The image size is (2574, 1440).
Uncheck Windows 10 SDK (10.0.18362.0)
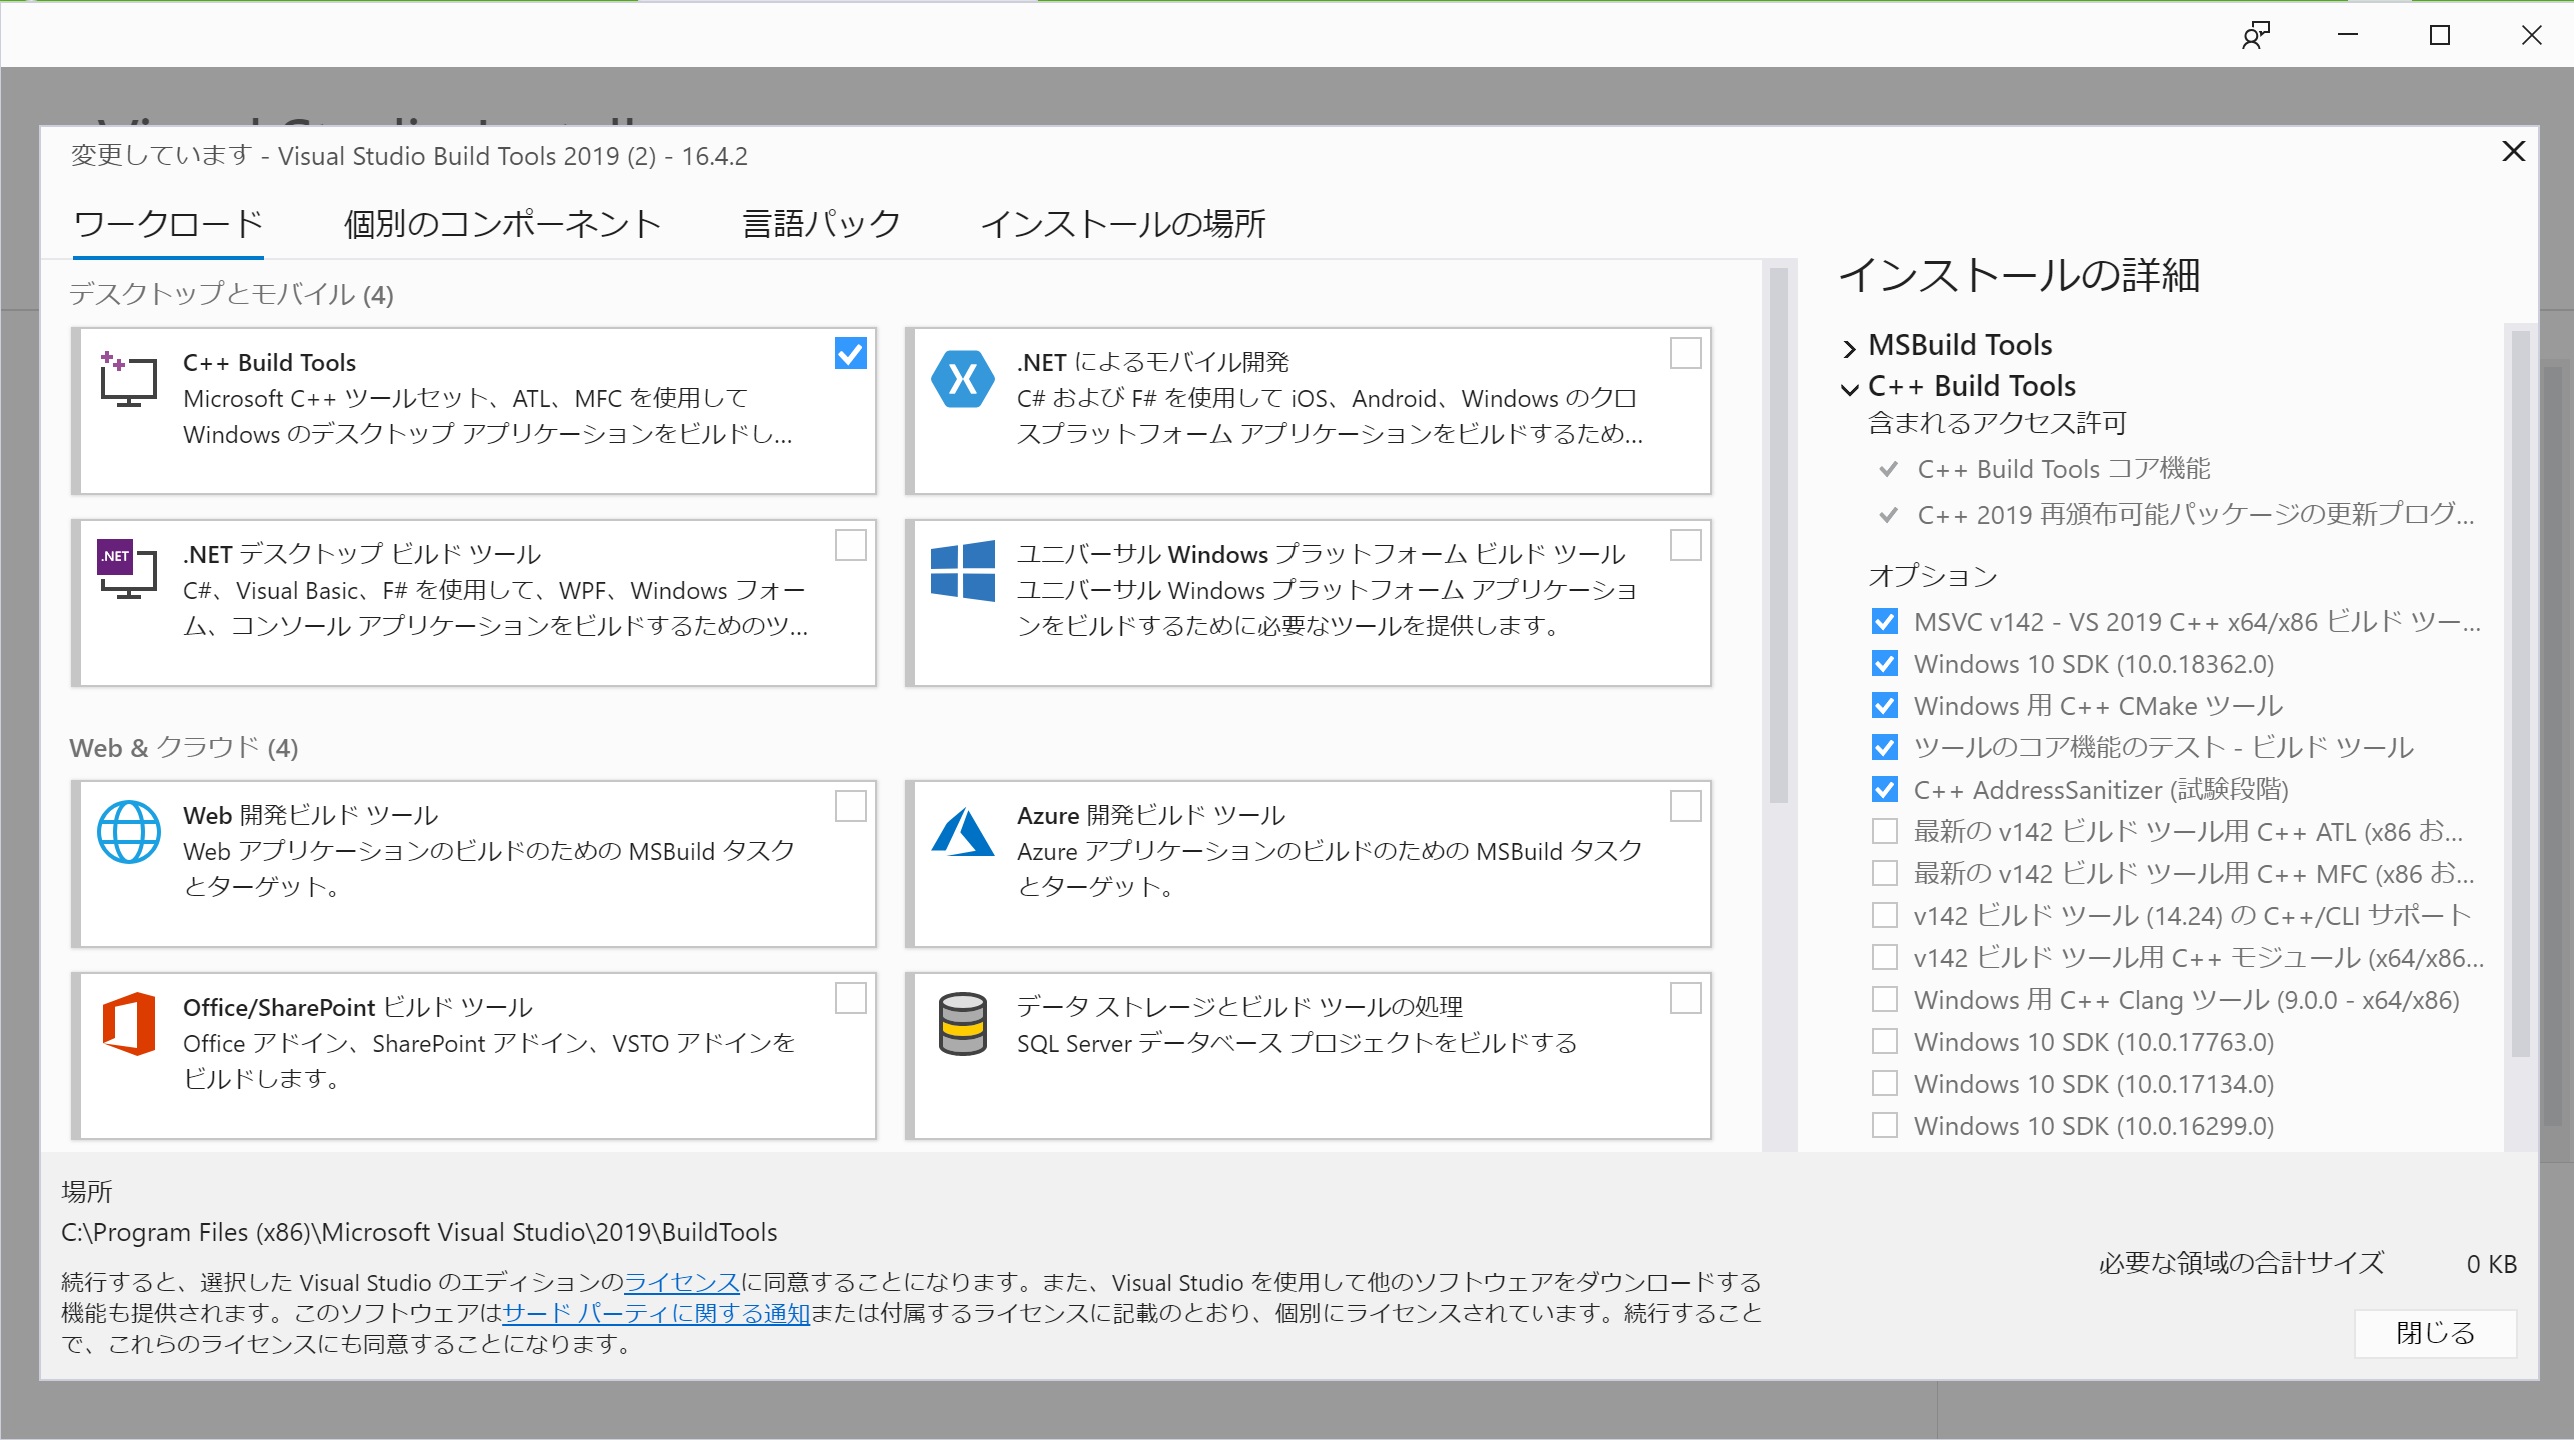tap(1884, 664)
